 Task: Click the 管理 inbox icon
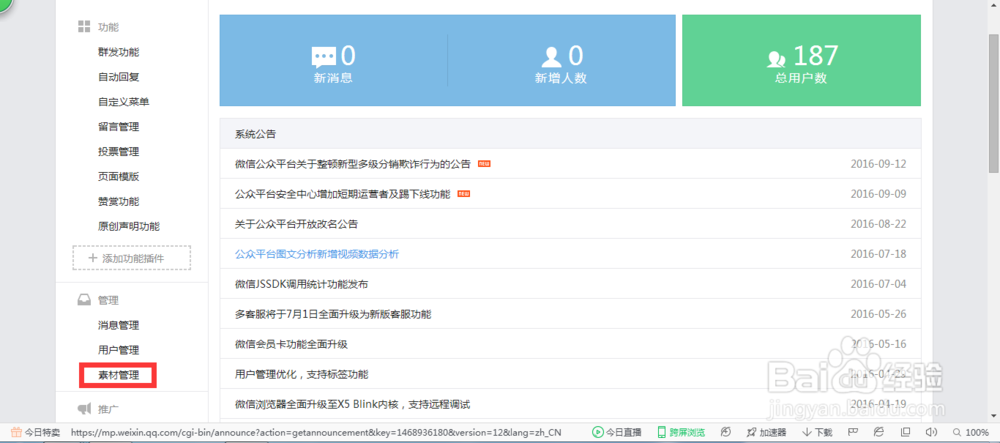(84, 300)
